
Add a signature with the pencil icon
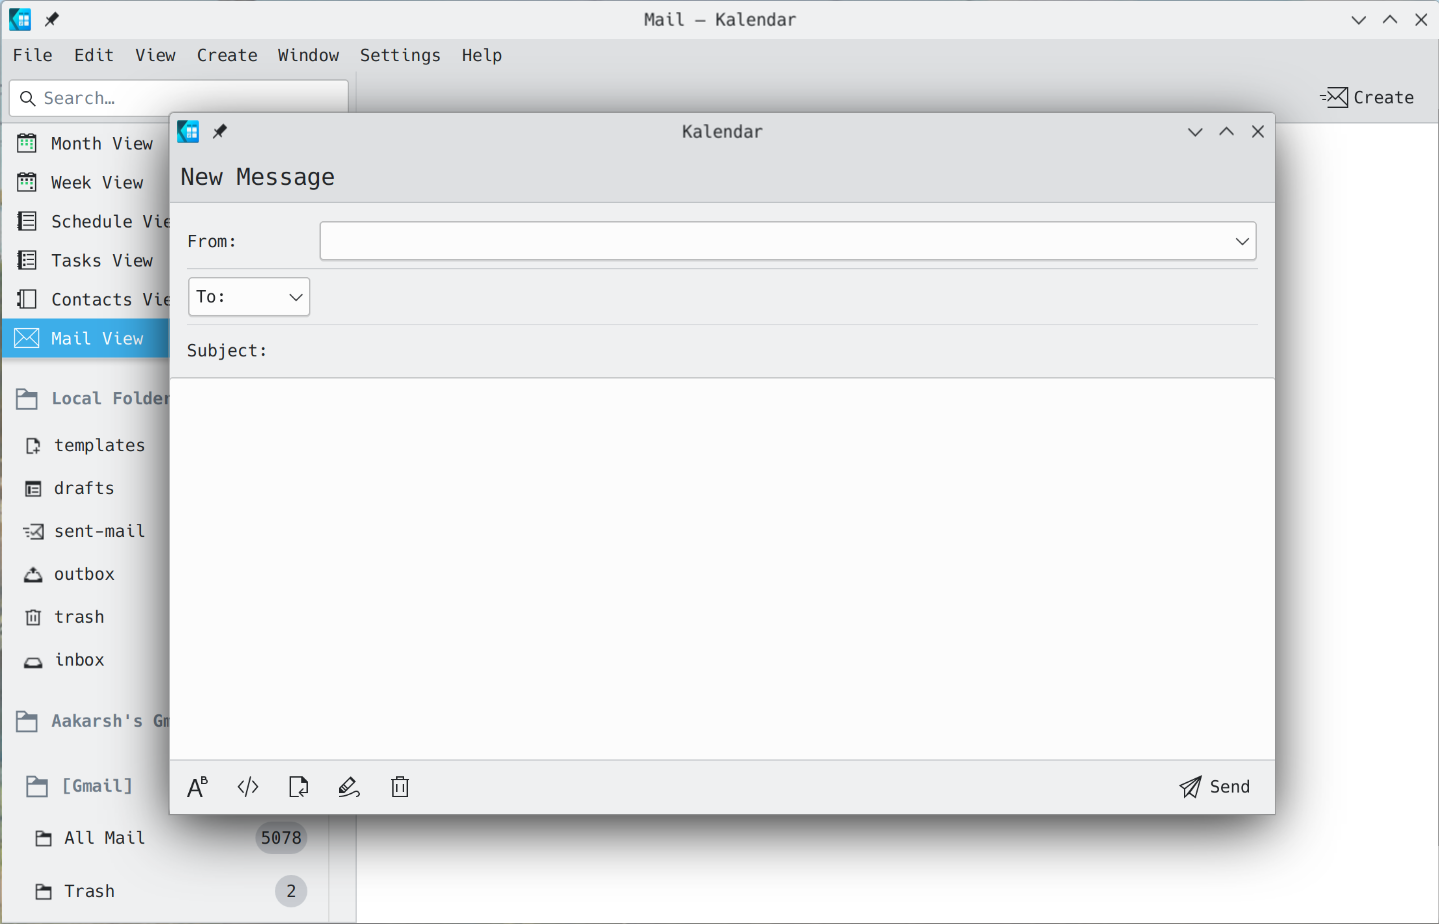[x=348, y=787]
